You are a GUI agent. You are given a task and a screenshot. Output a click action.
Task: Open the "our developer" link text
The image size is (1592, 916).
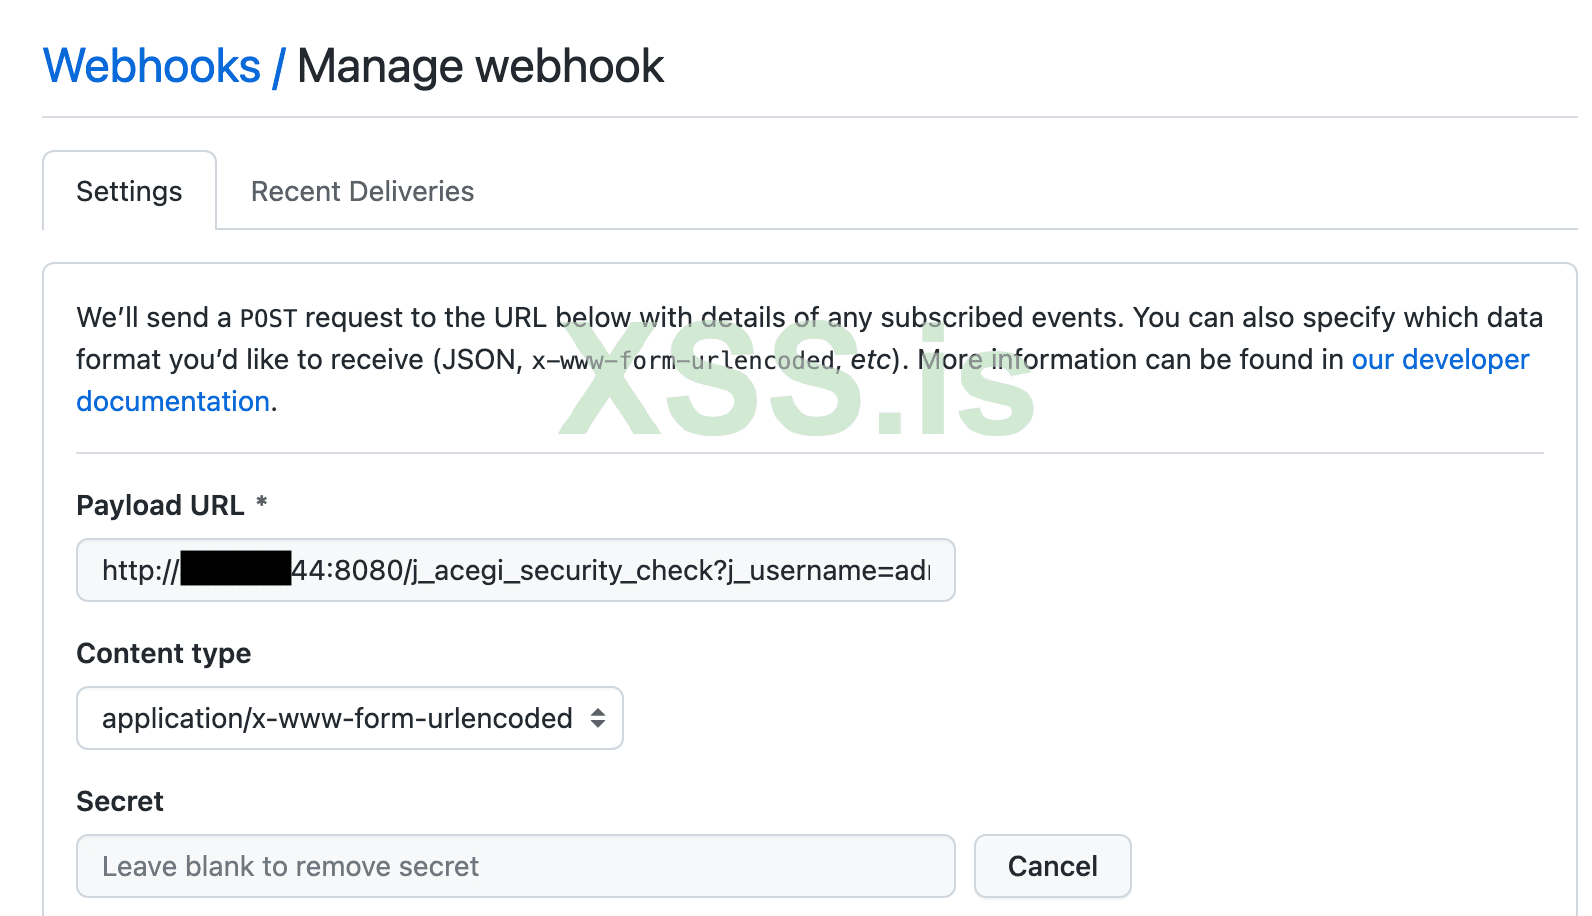[1440, 359]
